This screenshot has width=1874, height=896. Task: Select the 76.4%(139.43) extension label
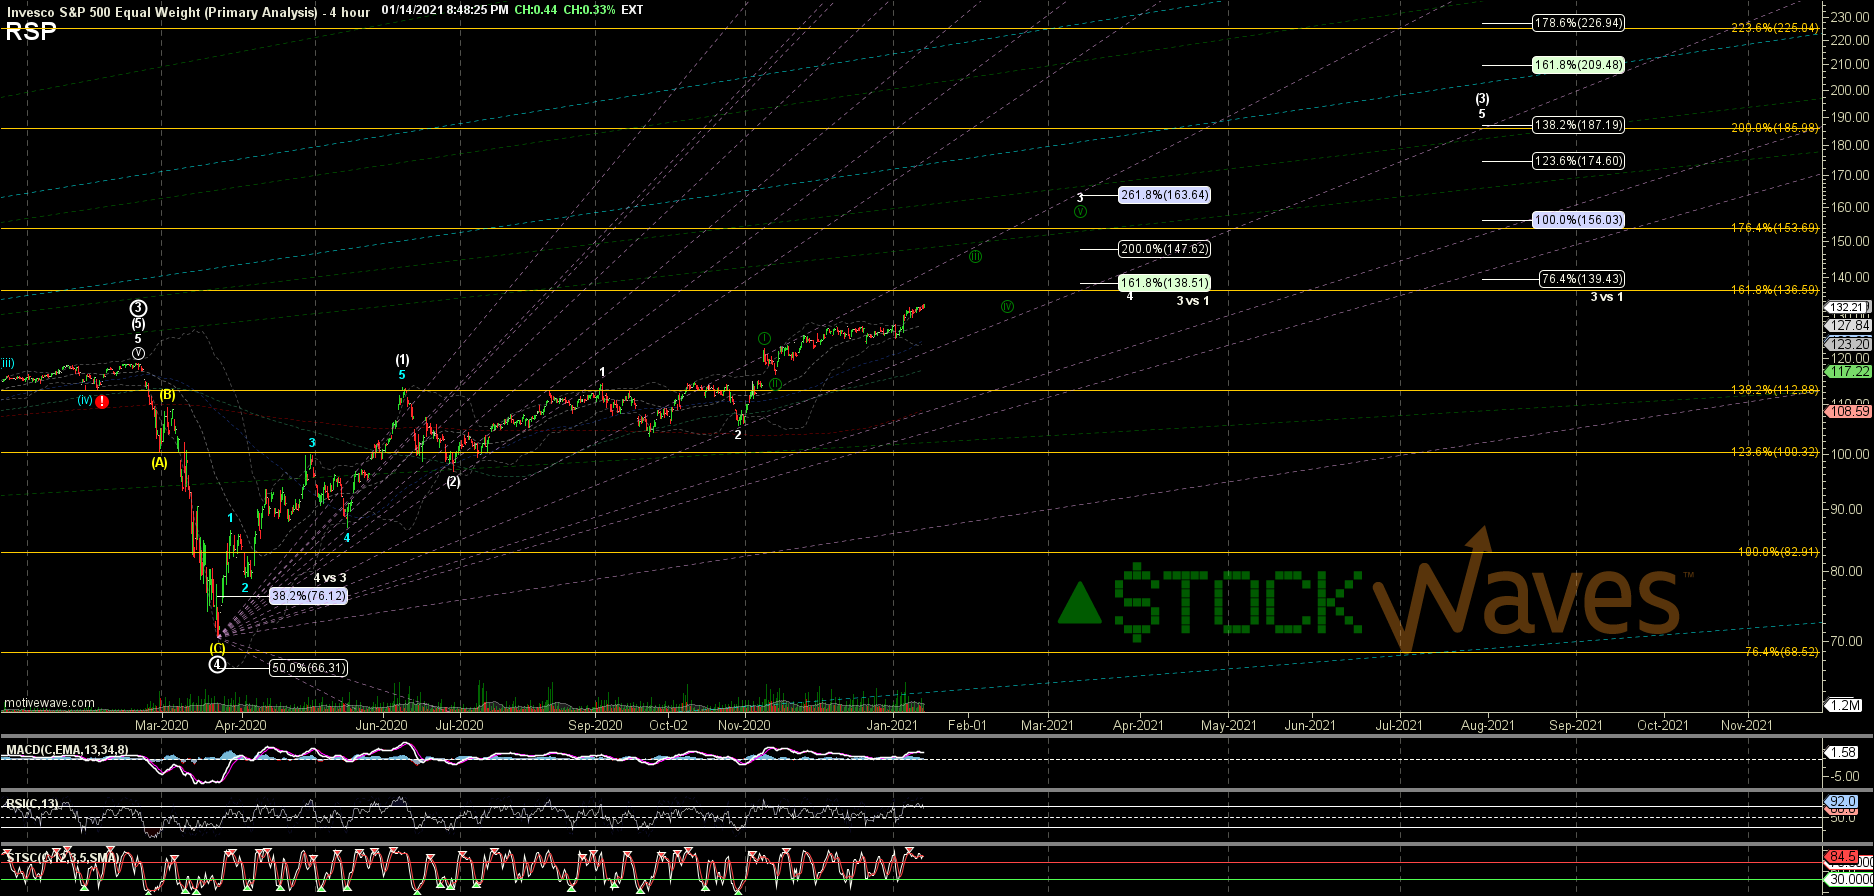tap(1581, 279)
